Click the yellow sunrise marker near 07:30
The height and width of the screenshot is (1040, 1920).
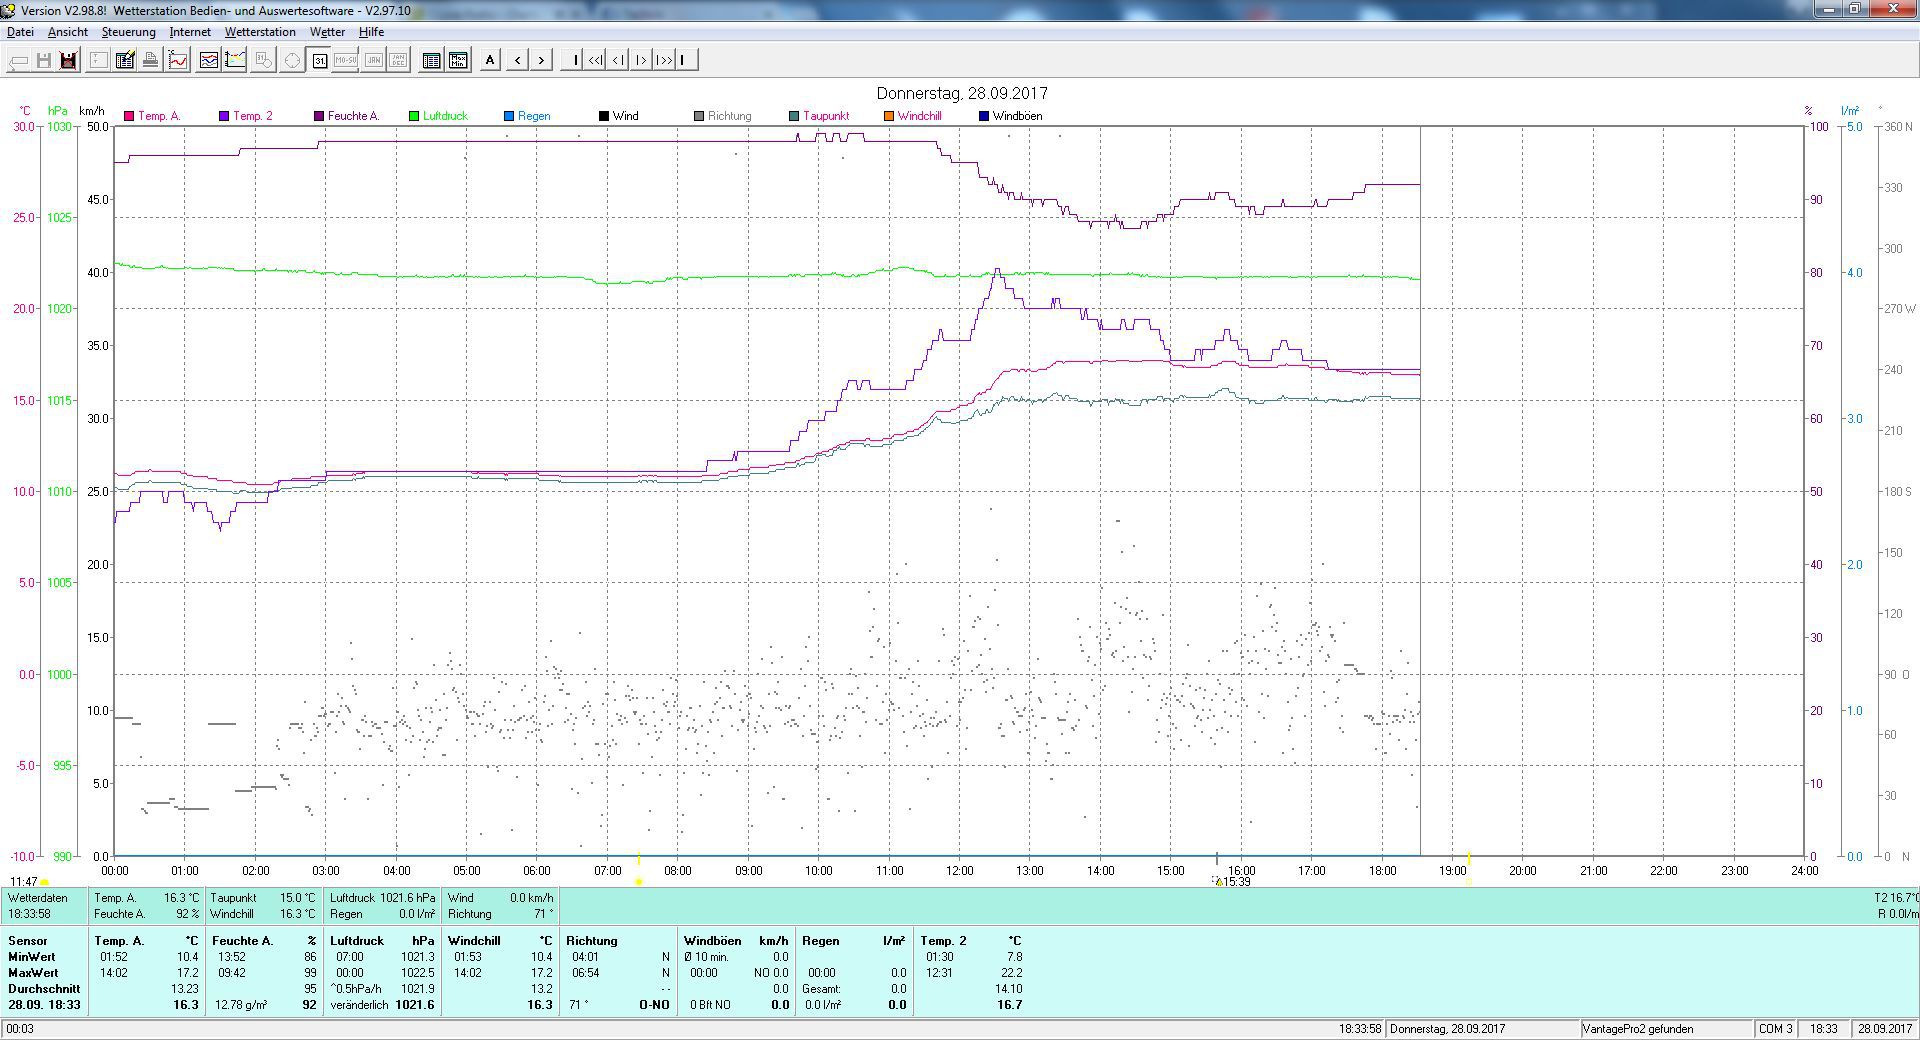pos(639,882)
